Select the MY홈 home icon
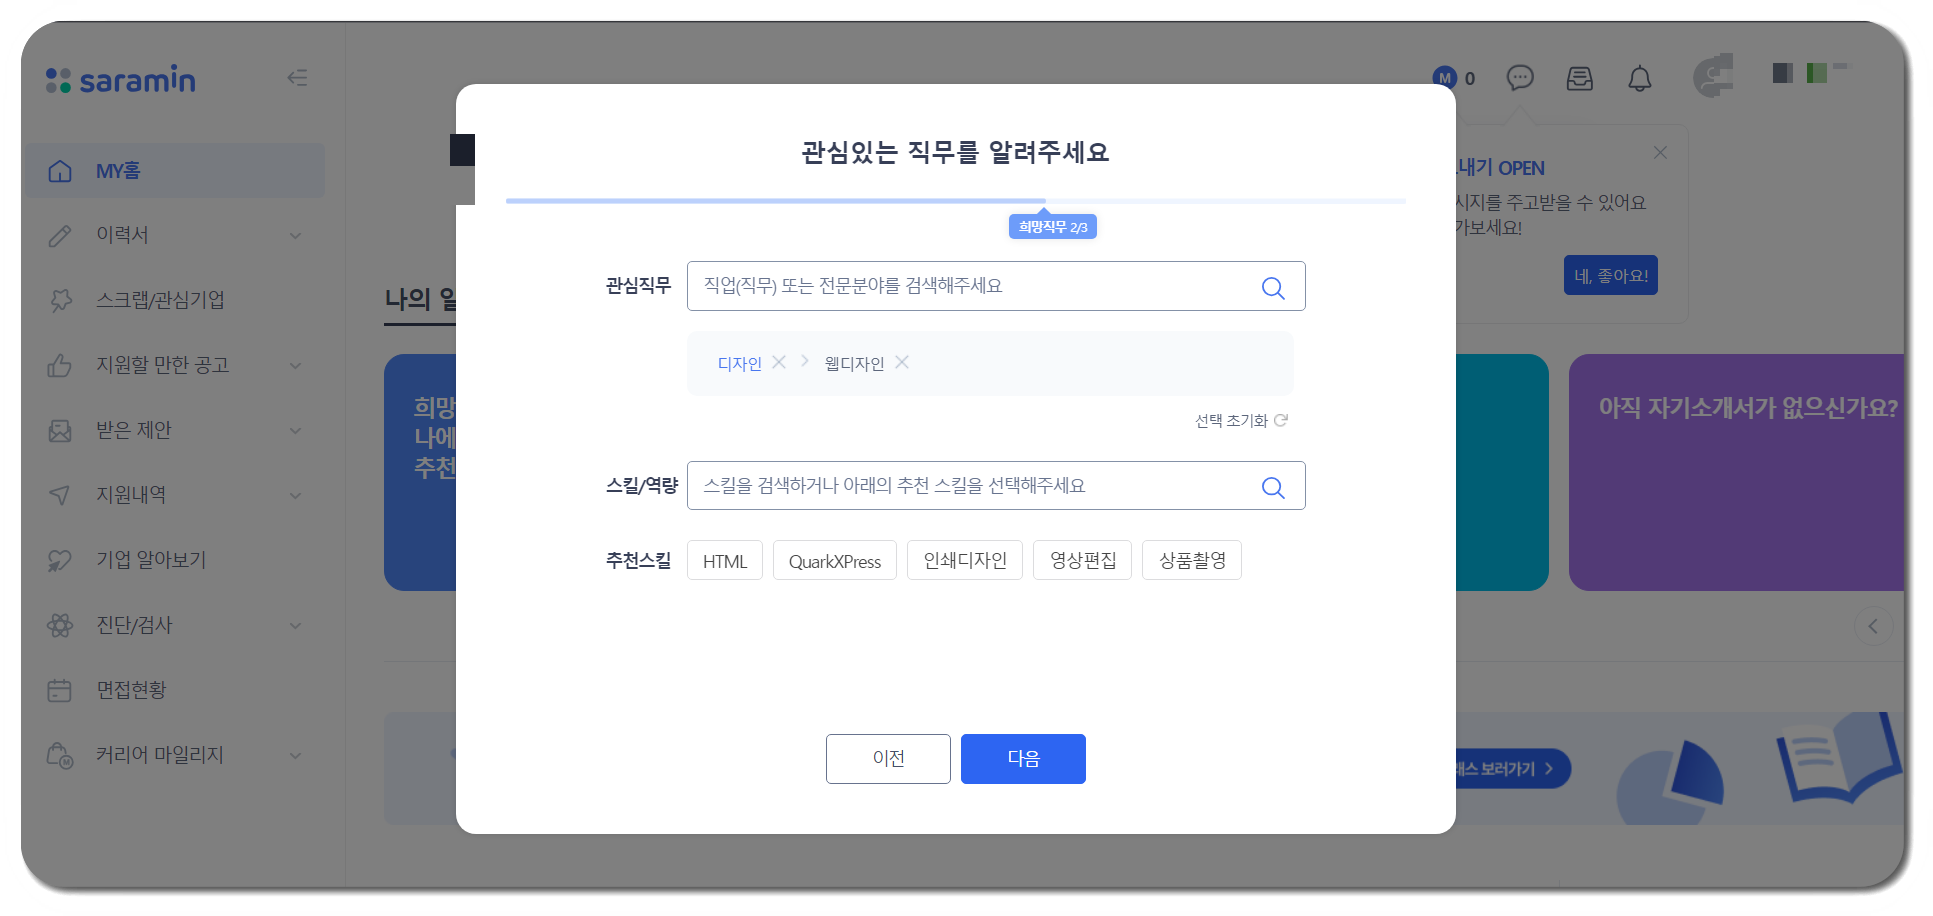Image resolution: width=1933 pixels, height=916 pixels. pyautogui.click(x=60, y=170)
